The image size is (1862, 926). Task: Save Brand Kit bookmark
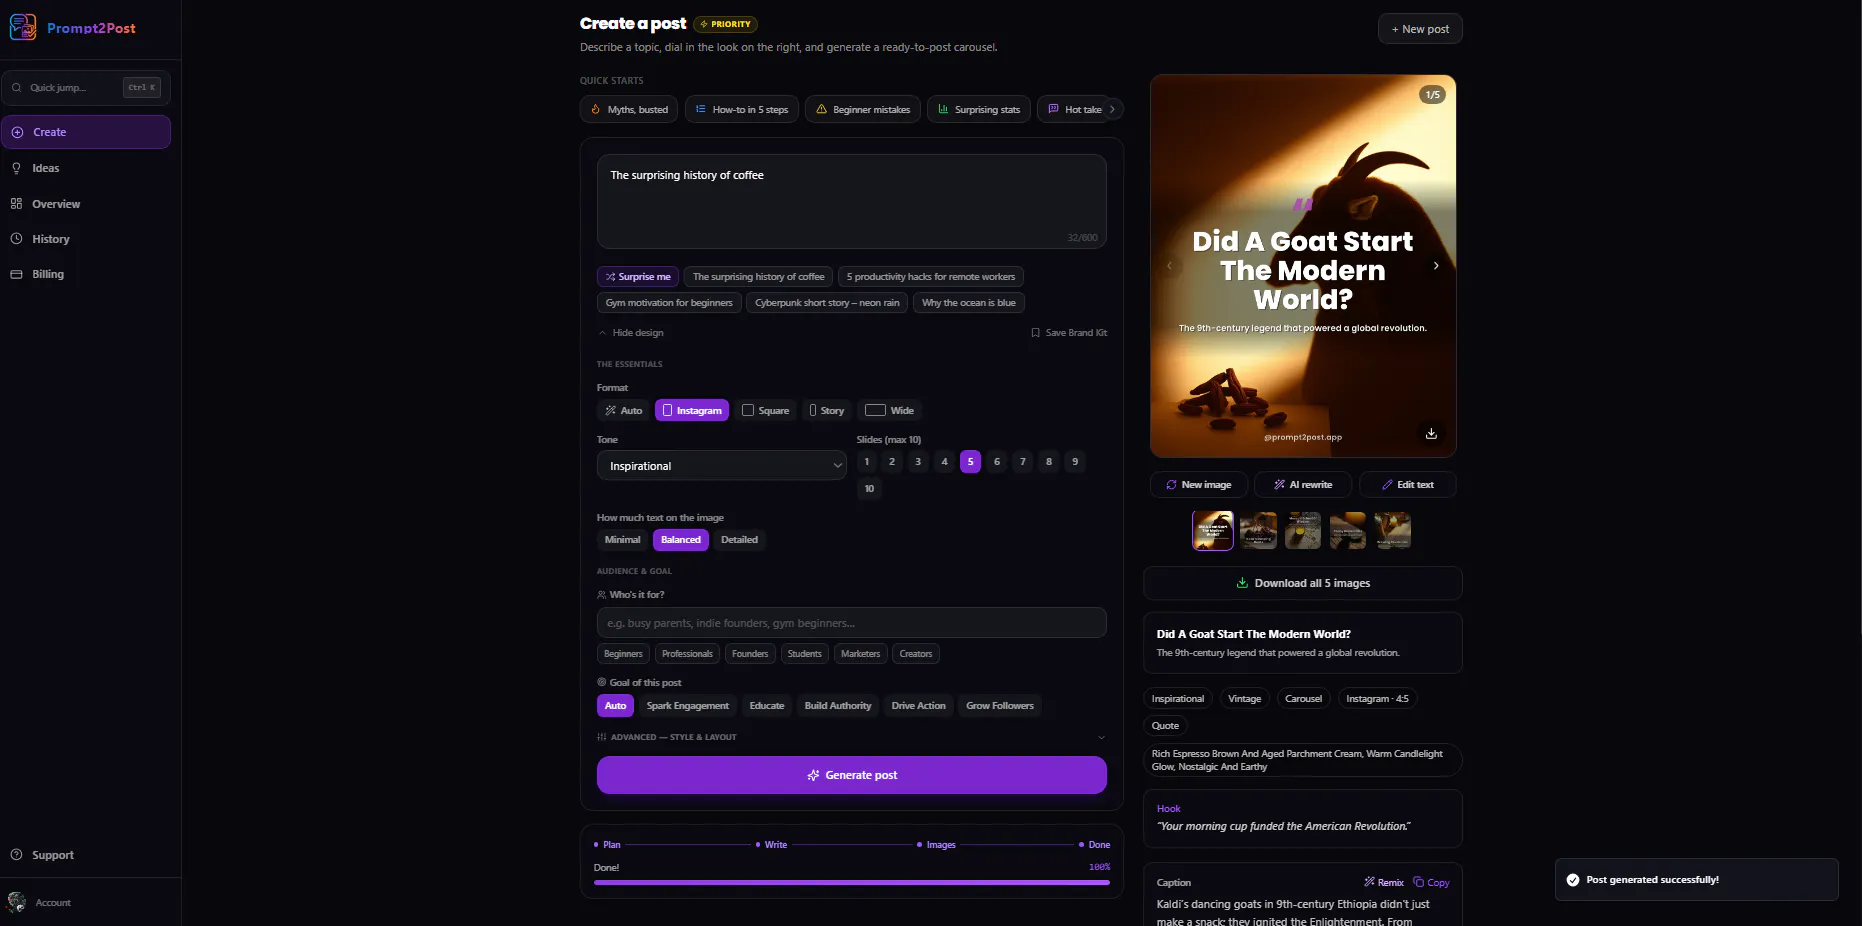[x=1069, y=333]
